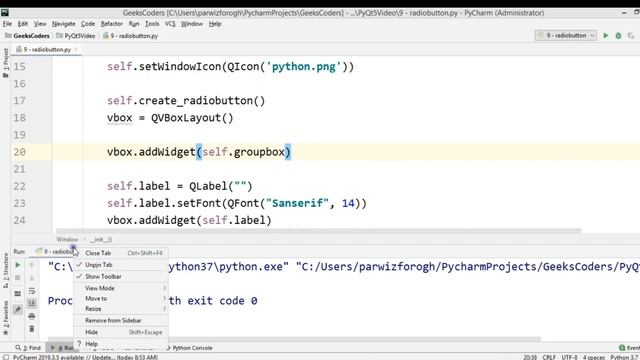Rerun program in the Run panel

[x=18, y=265]
